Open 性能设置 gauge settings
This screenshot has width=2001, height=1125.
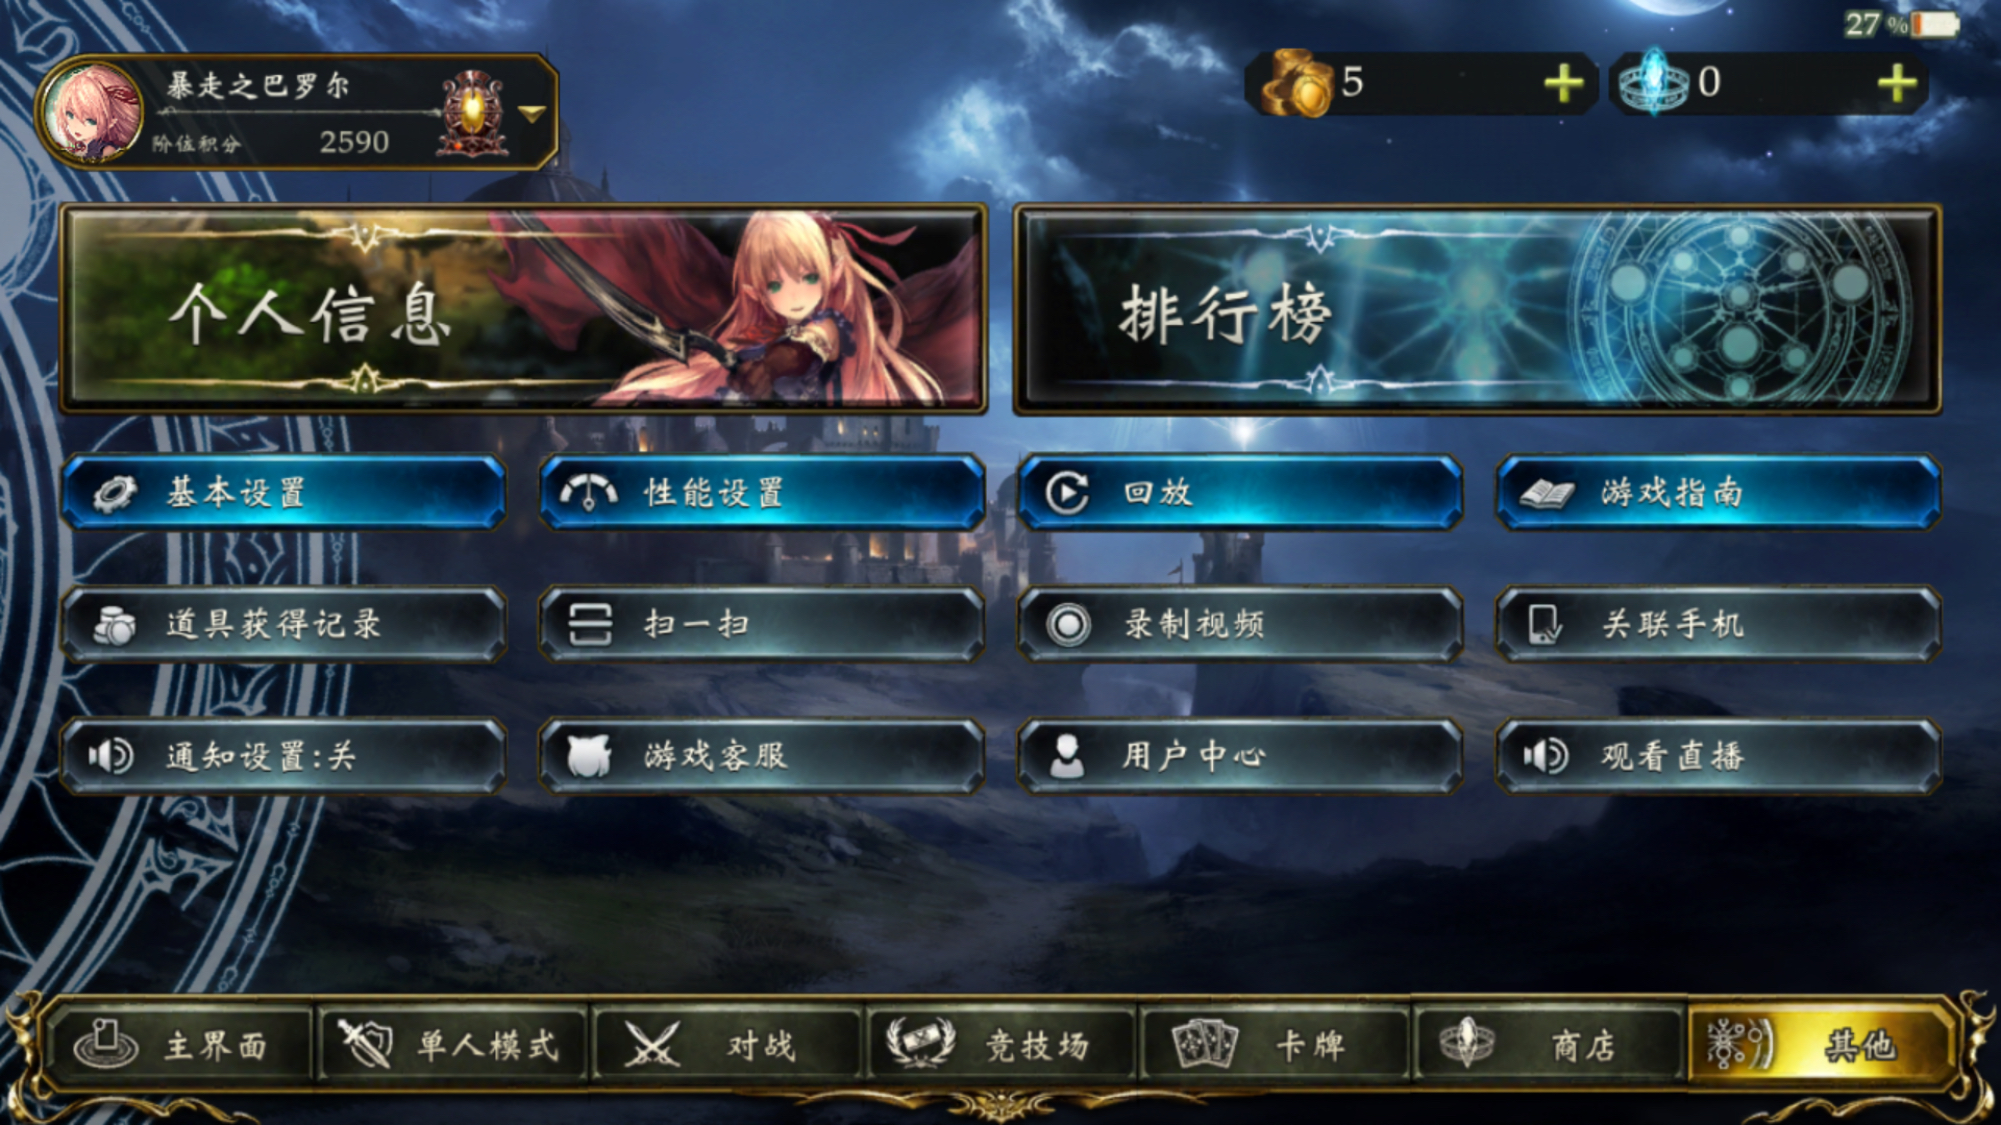pyautogui.click(x=762, y=492)
